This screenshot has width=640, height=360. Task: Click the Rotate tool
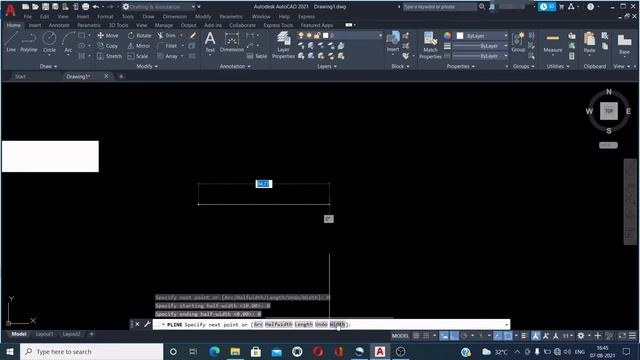pyautogui.click(x=140, y=36)
